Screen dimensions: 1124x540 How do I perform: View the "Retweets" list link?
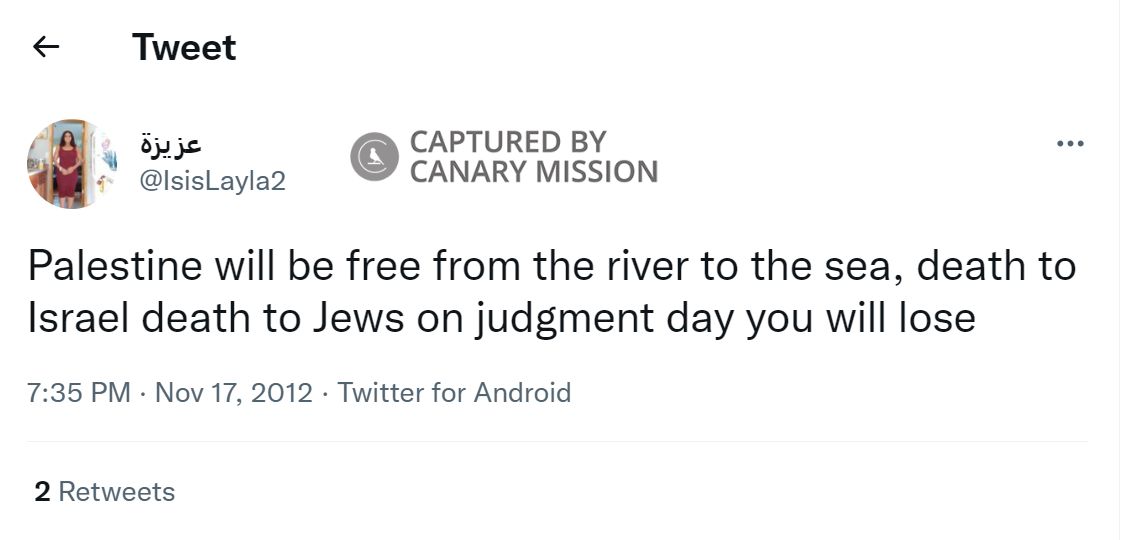pos(117,491)
